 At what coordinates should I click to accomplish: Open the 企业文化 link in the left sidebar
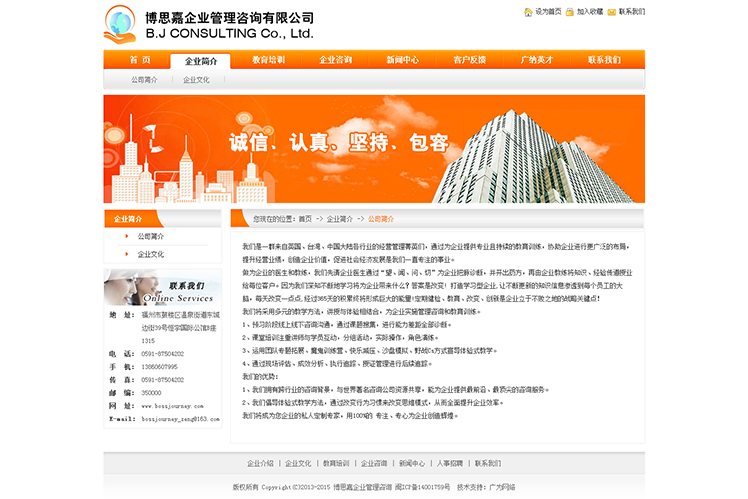[x=150, y=254]
